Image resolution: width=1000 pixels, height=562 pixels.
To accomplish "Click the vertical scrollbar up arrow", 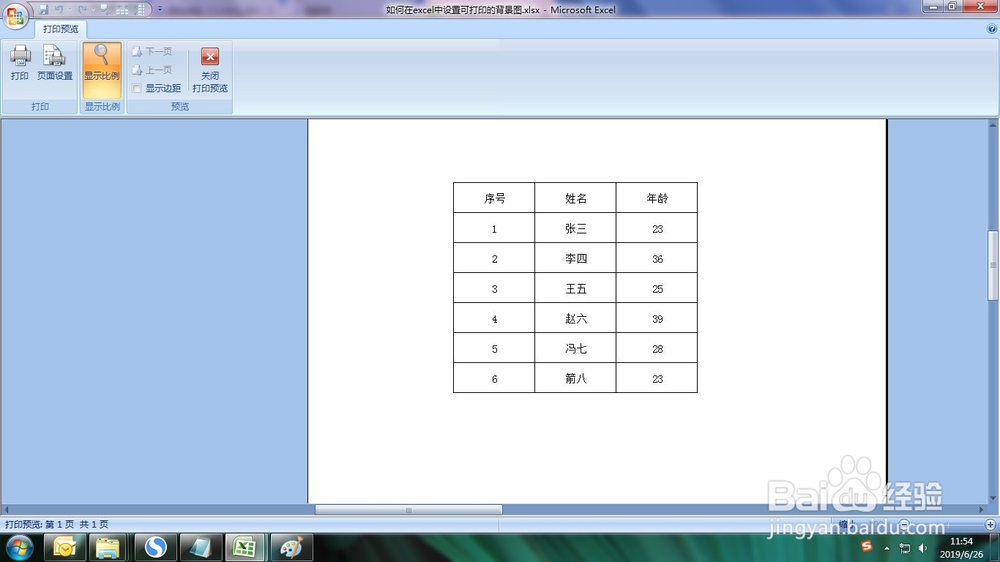I will pos(993,125).
